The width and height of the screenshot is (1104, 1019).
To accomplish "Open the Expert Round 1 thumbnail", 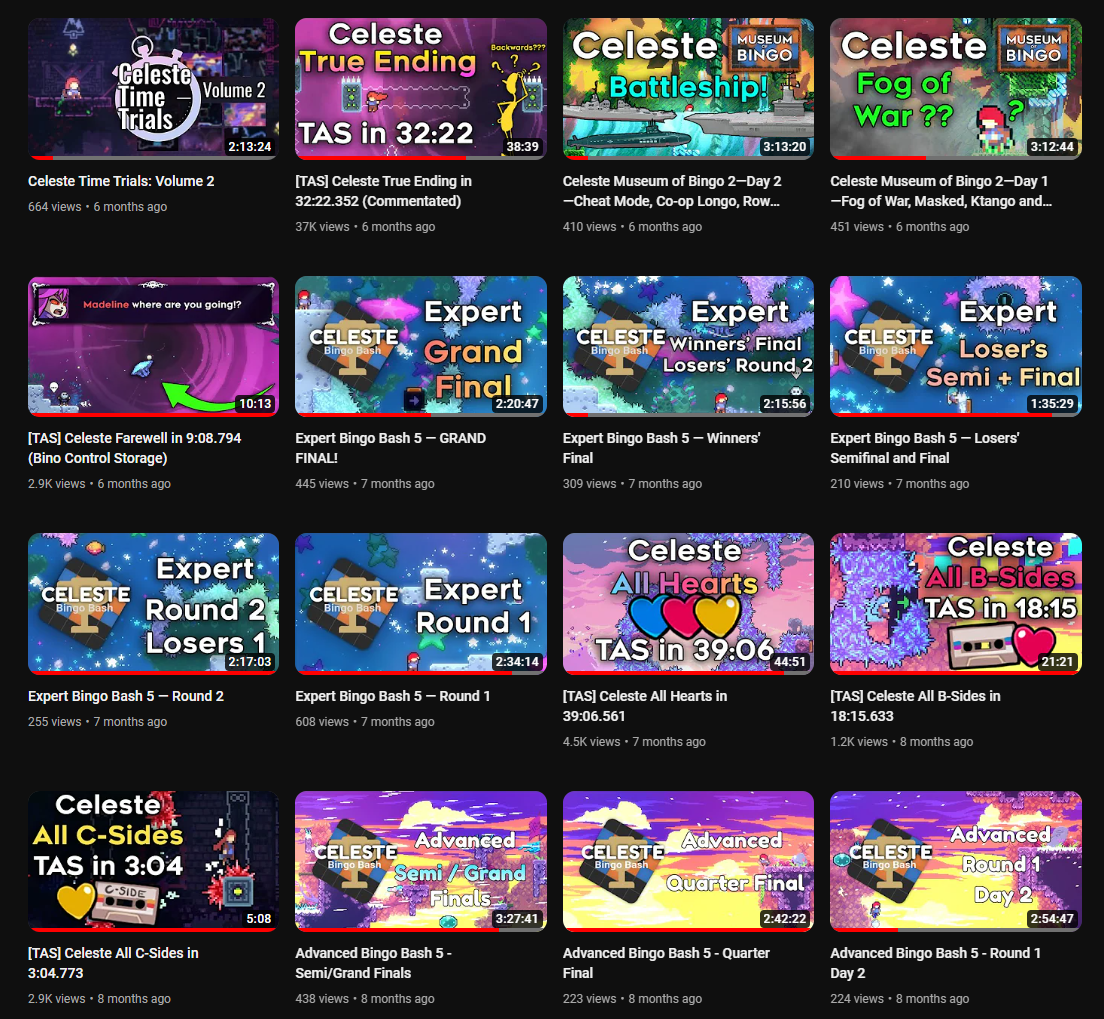I will (420, 604).
